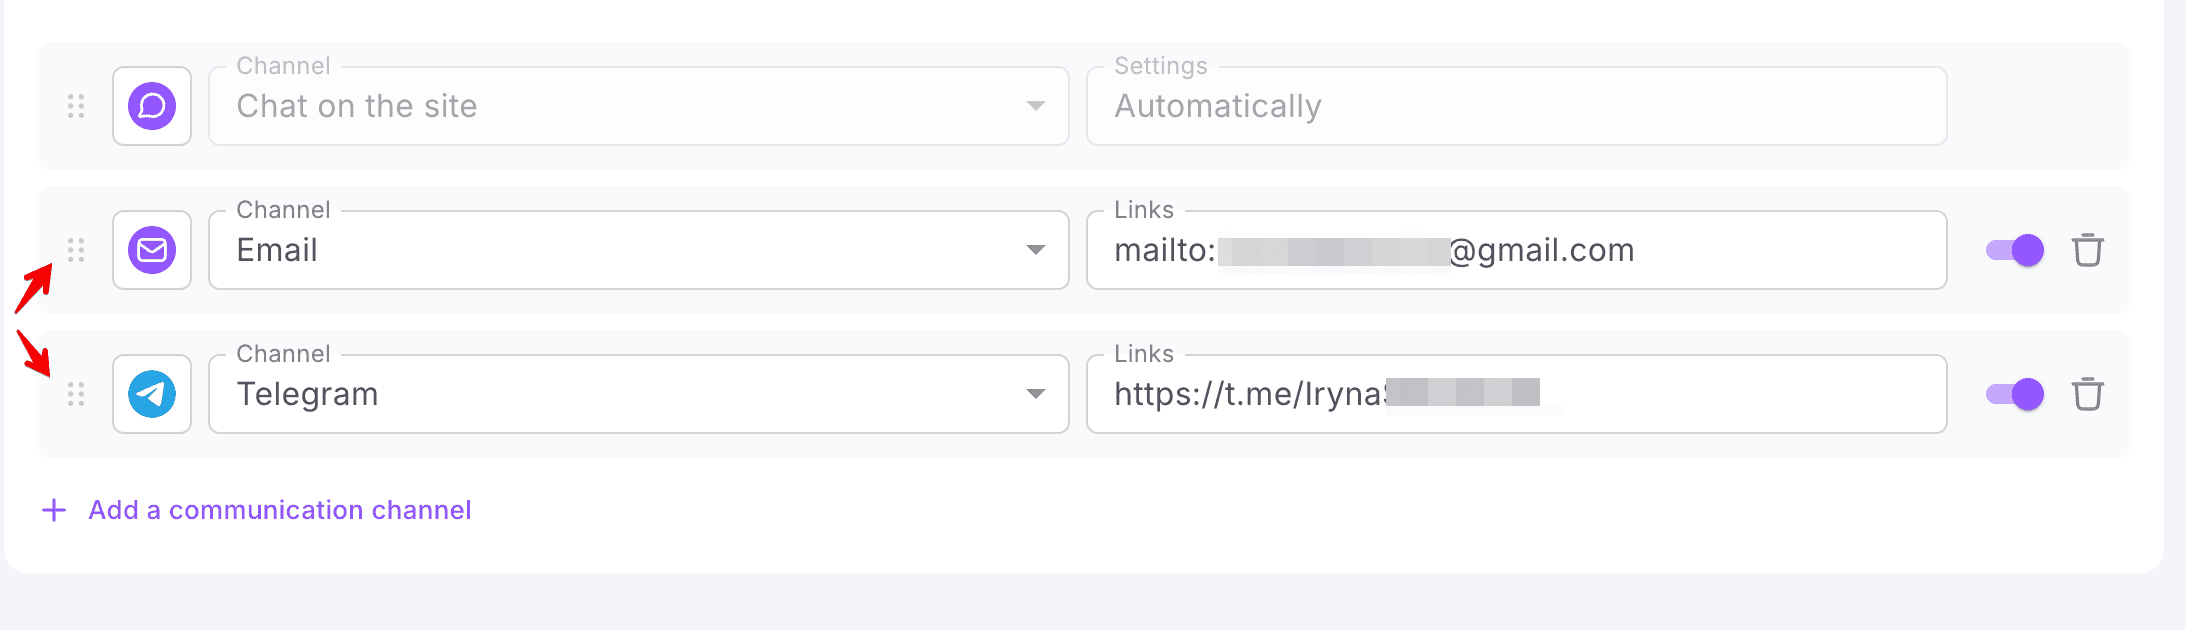Disable the Telegram channel toggle
The width and height of the screenshot is (2186, 630).
coord(2015,394)
